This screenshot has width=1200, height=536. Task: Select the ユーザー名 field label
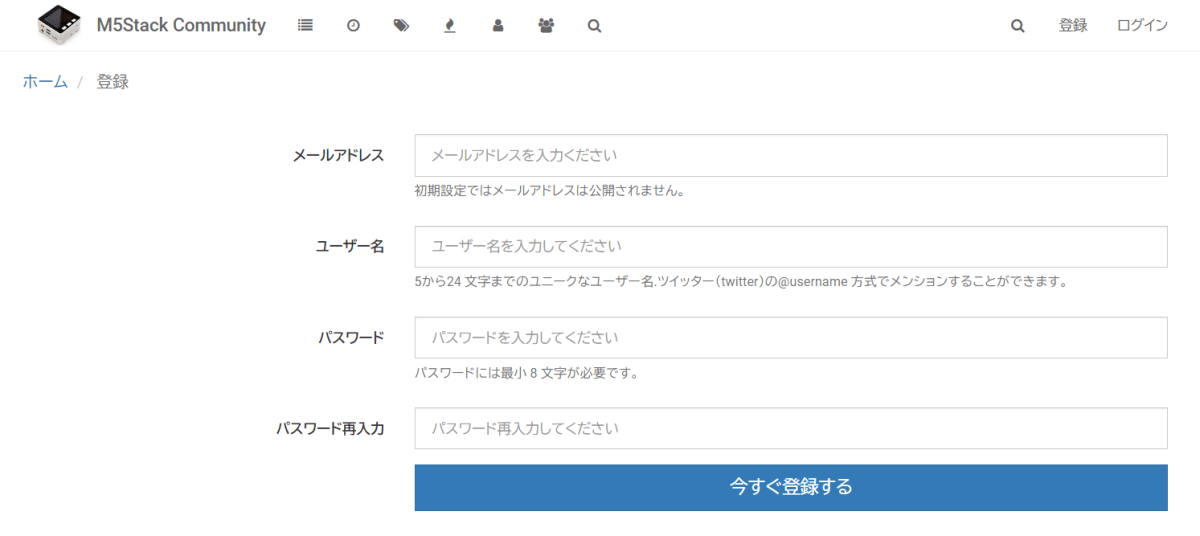pos(349,247)
